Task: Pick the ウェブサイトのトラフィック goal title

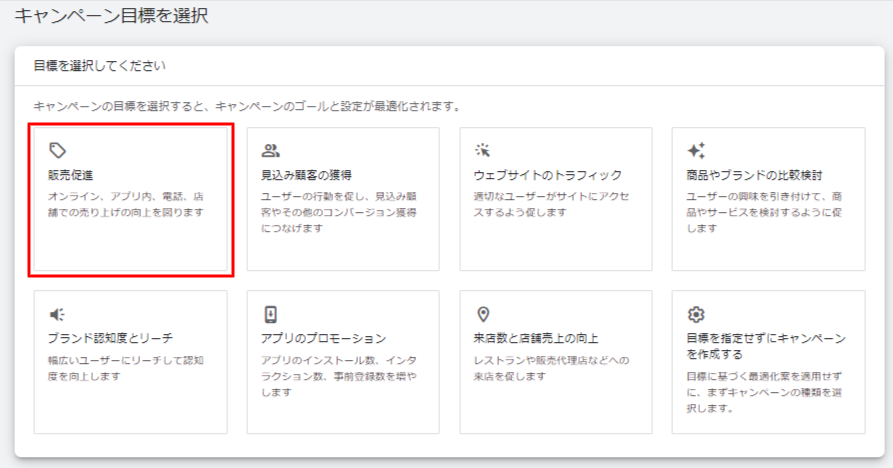Action: (x=547, y=175)
